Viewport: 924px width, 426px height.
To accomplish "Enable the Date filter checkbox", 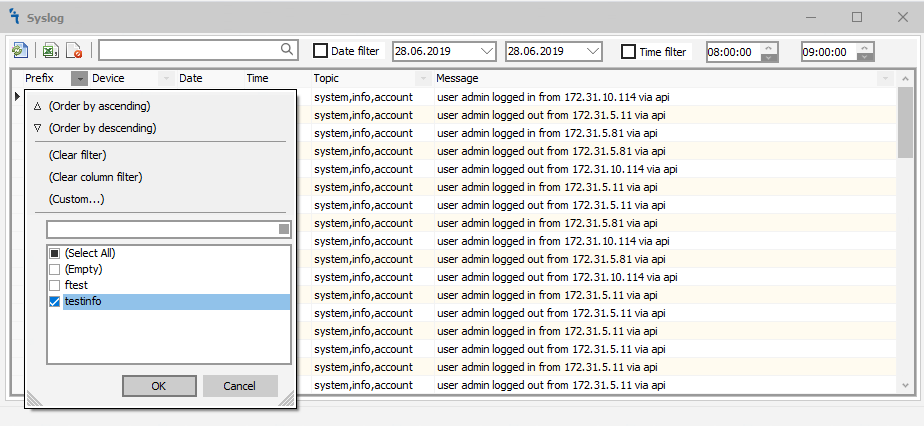I will 321,51.
